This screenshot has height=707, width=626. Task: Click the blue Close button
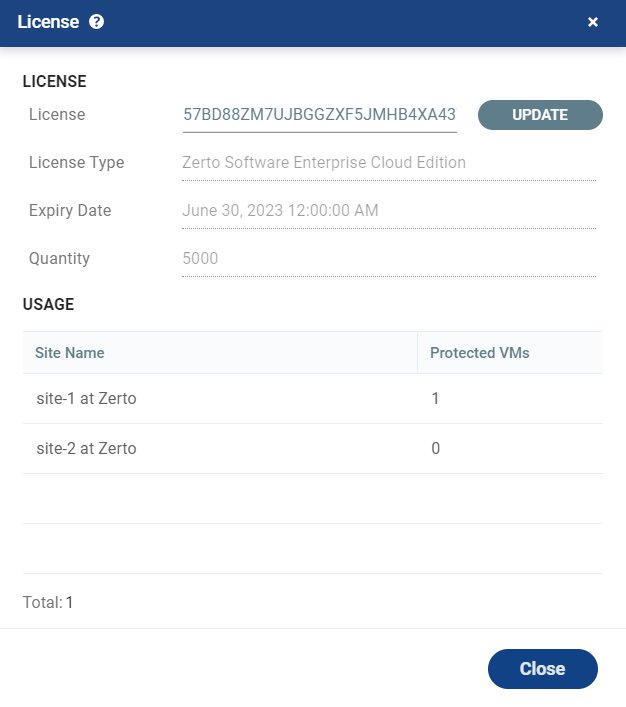[543, 669]
